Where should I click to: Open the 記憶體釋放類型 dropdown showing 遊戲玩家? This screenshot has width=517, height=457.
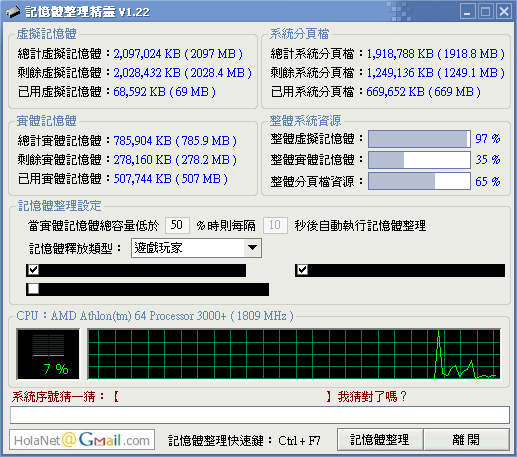(196, 248)
